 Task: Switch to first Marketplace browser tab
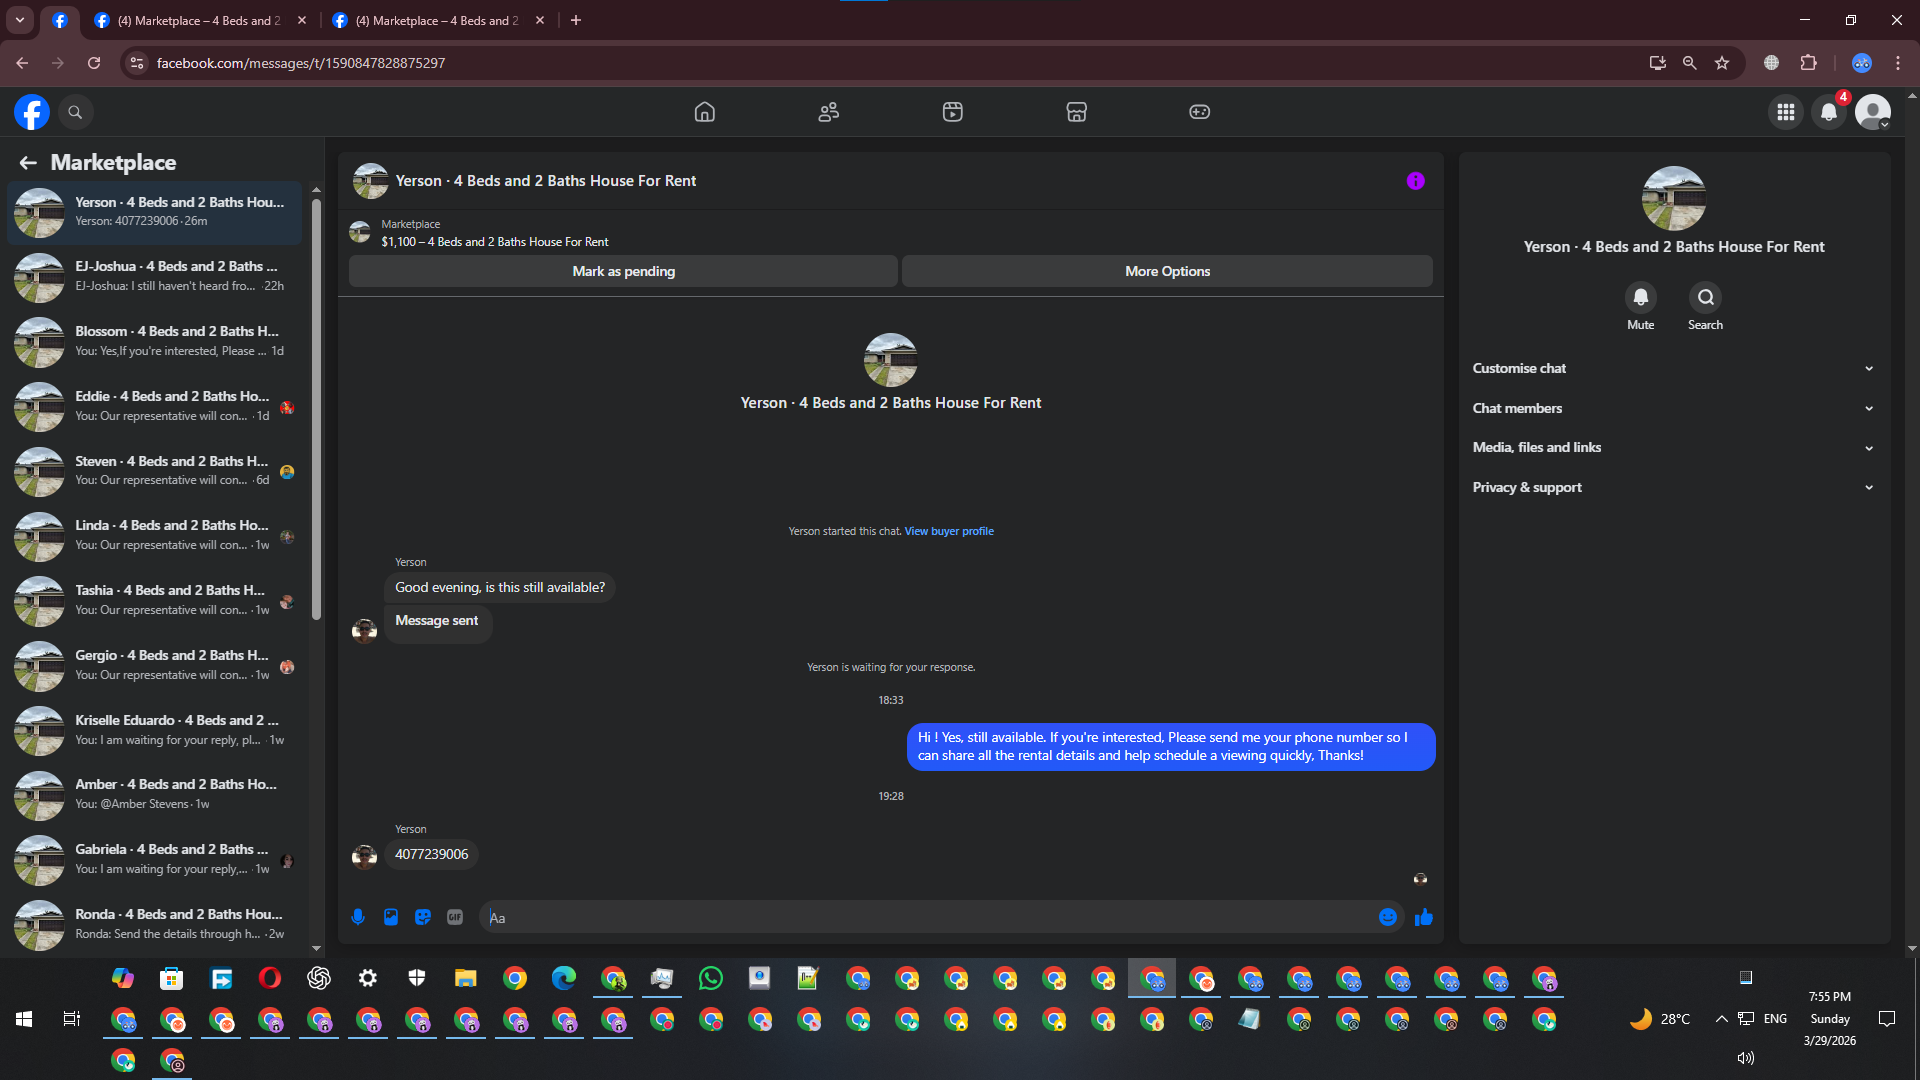click(200, 20)
